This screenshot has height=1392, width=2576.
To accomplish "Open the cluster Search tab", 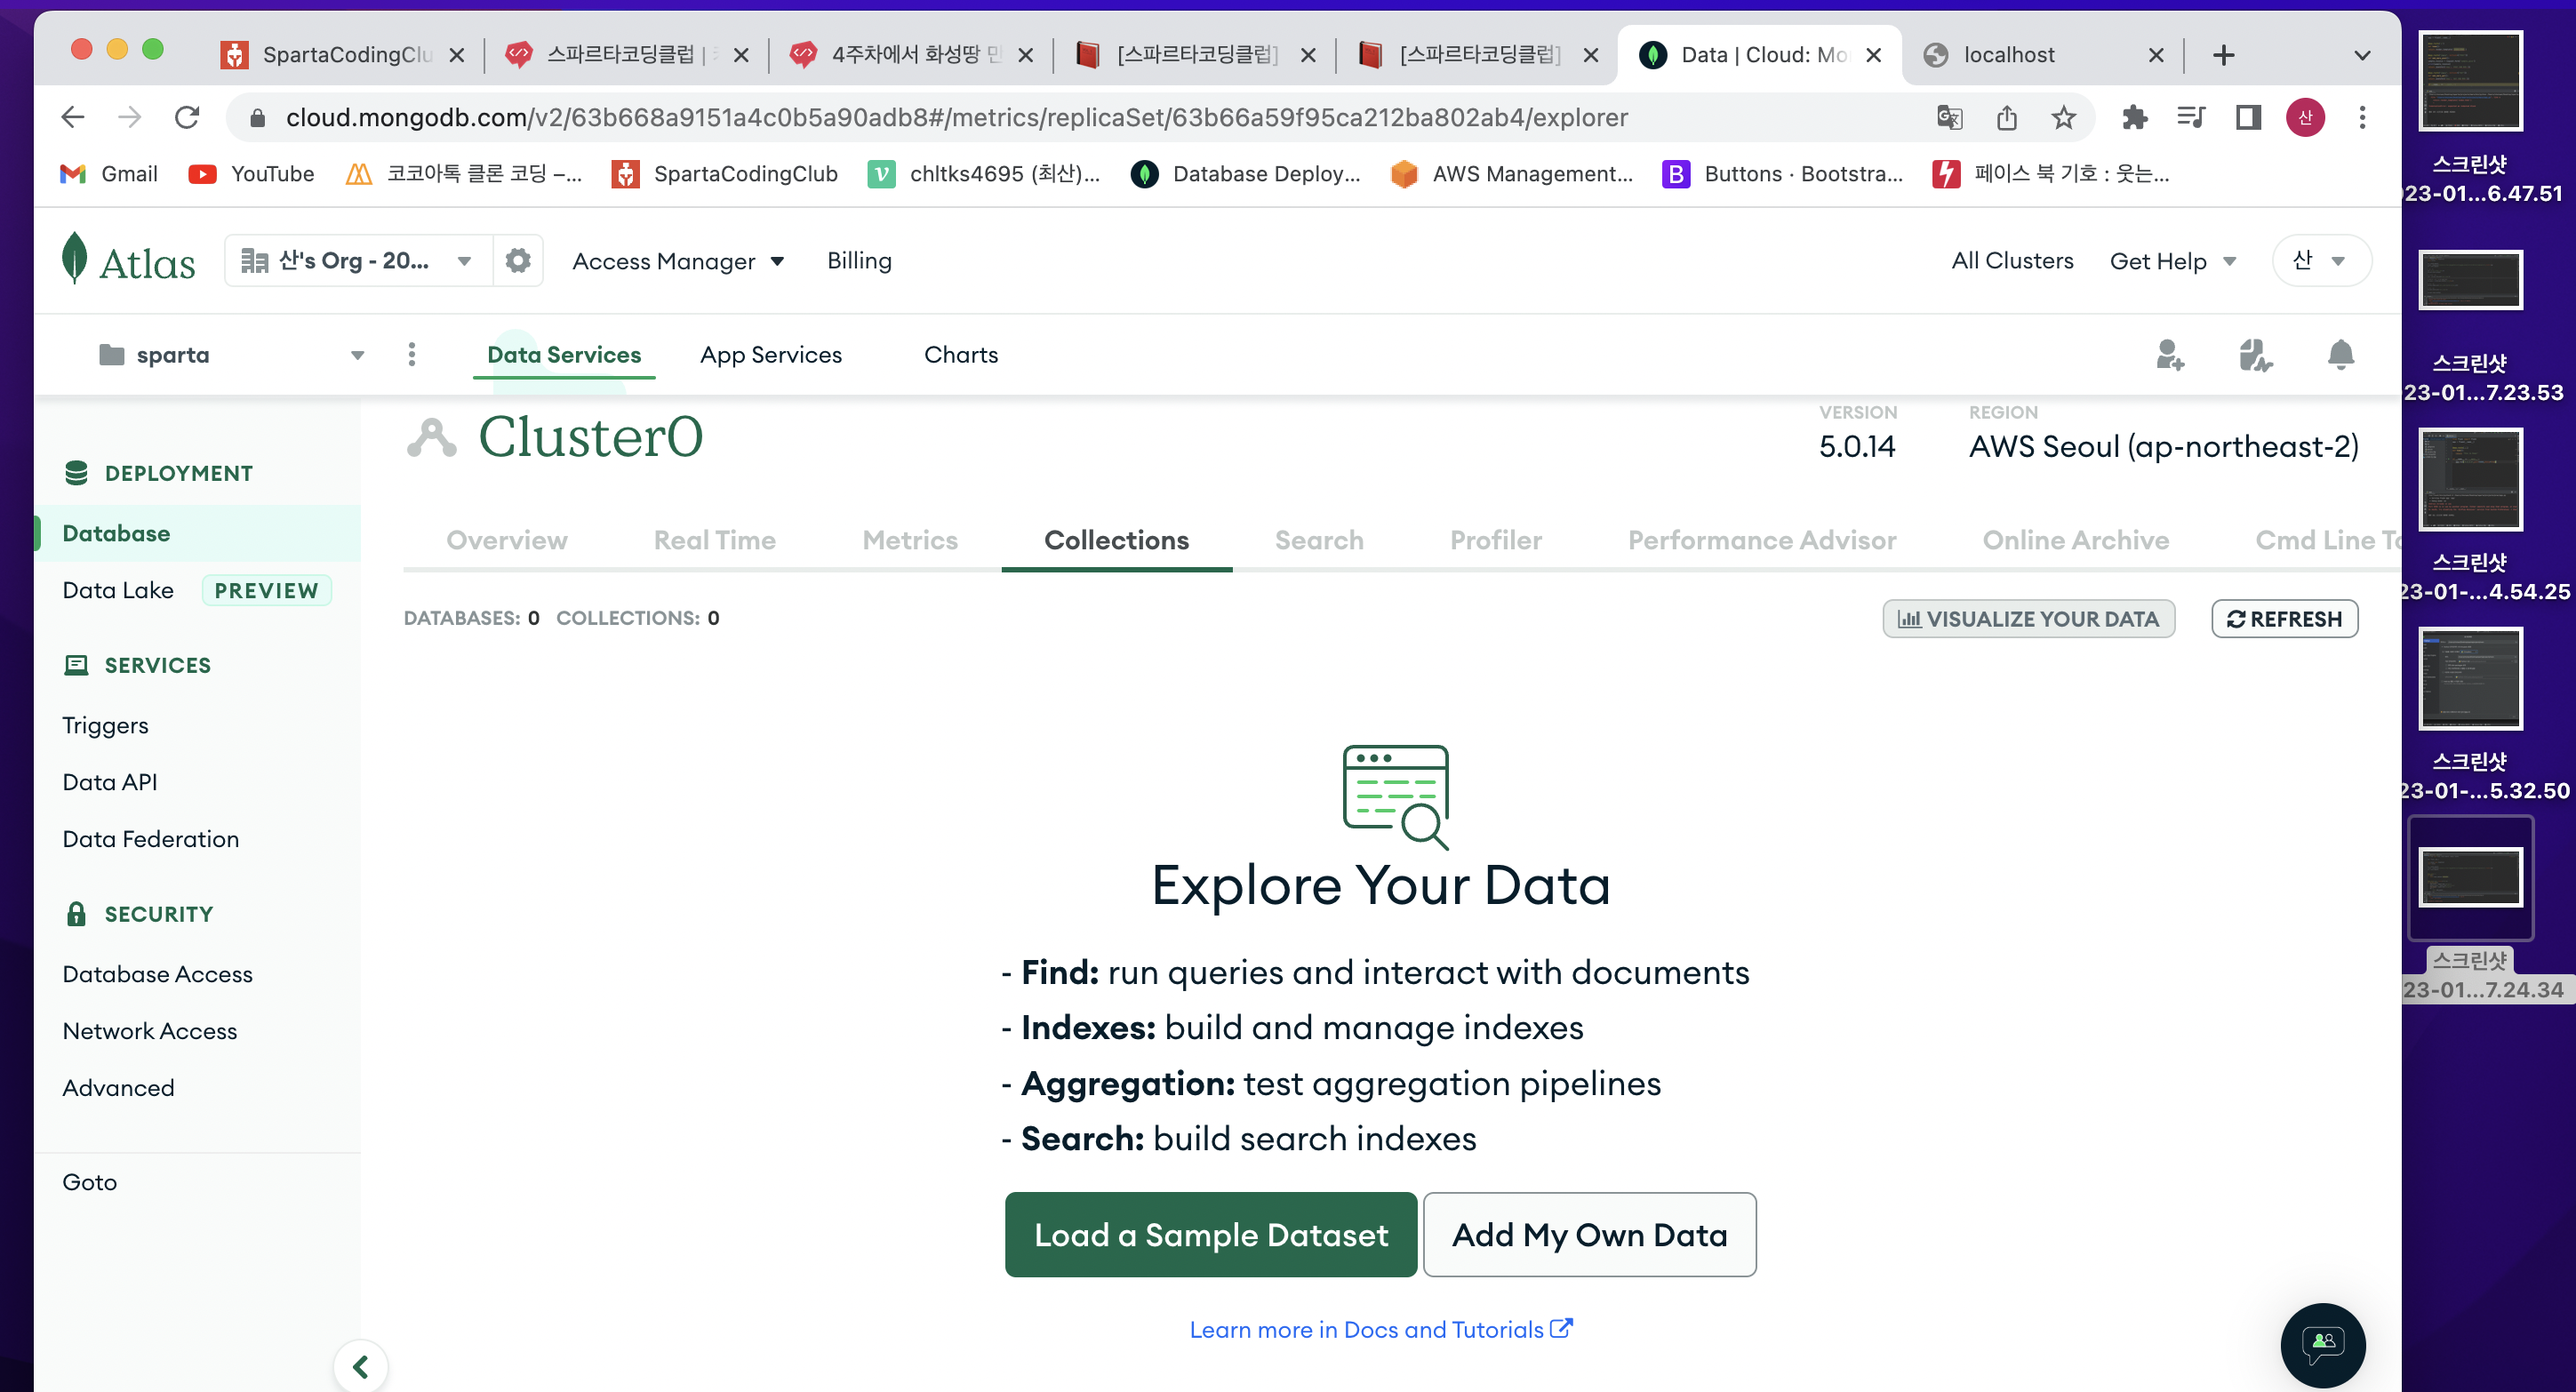I will coord(1319,540).
